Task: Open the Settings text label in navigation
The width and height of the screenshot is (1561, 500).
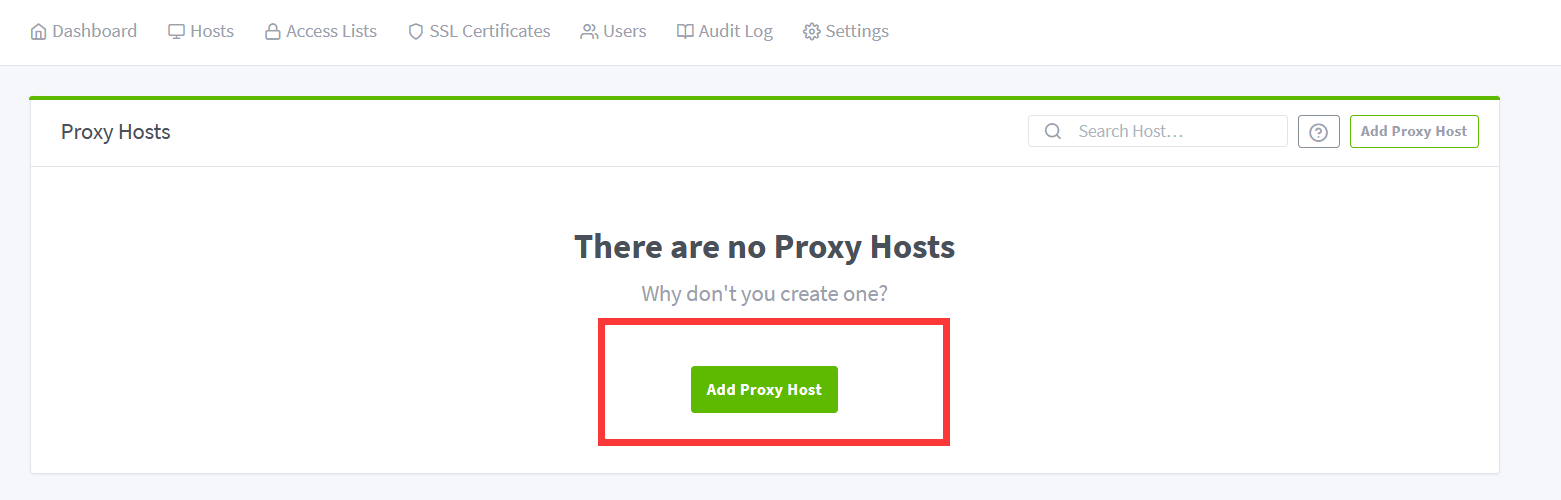Action: [x=857, y=31]
